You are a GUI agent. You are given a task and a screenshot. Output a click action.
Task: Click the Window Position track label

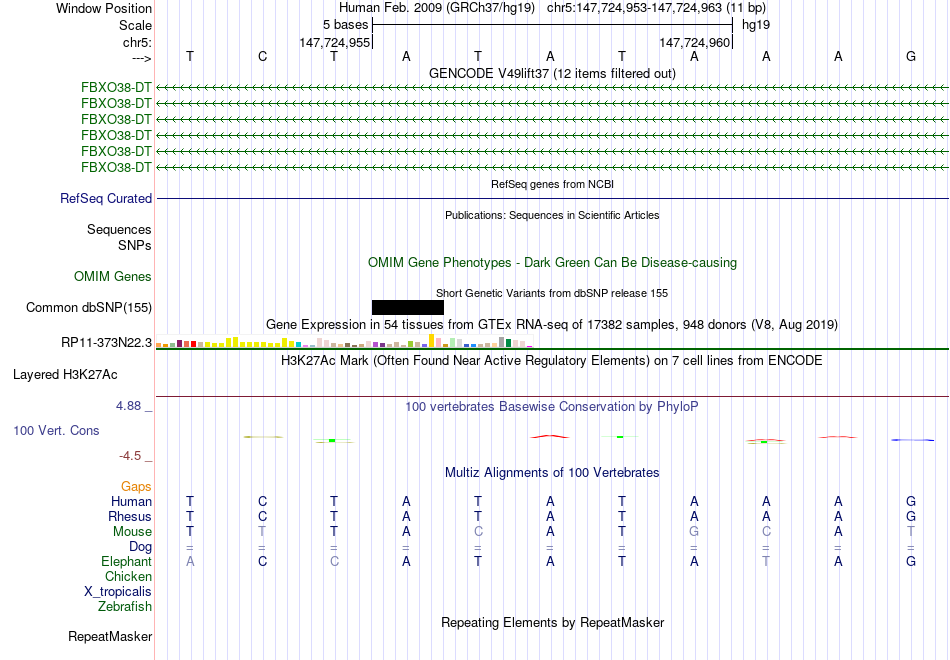(x=104, y=8)
